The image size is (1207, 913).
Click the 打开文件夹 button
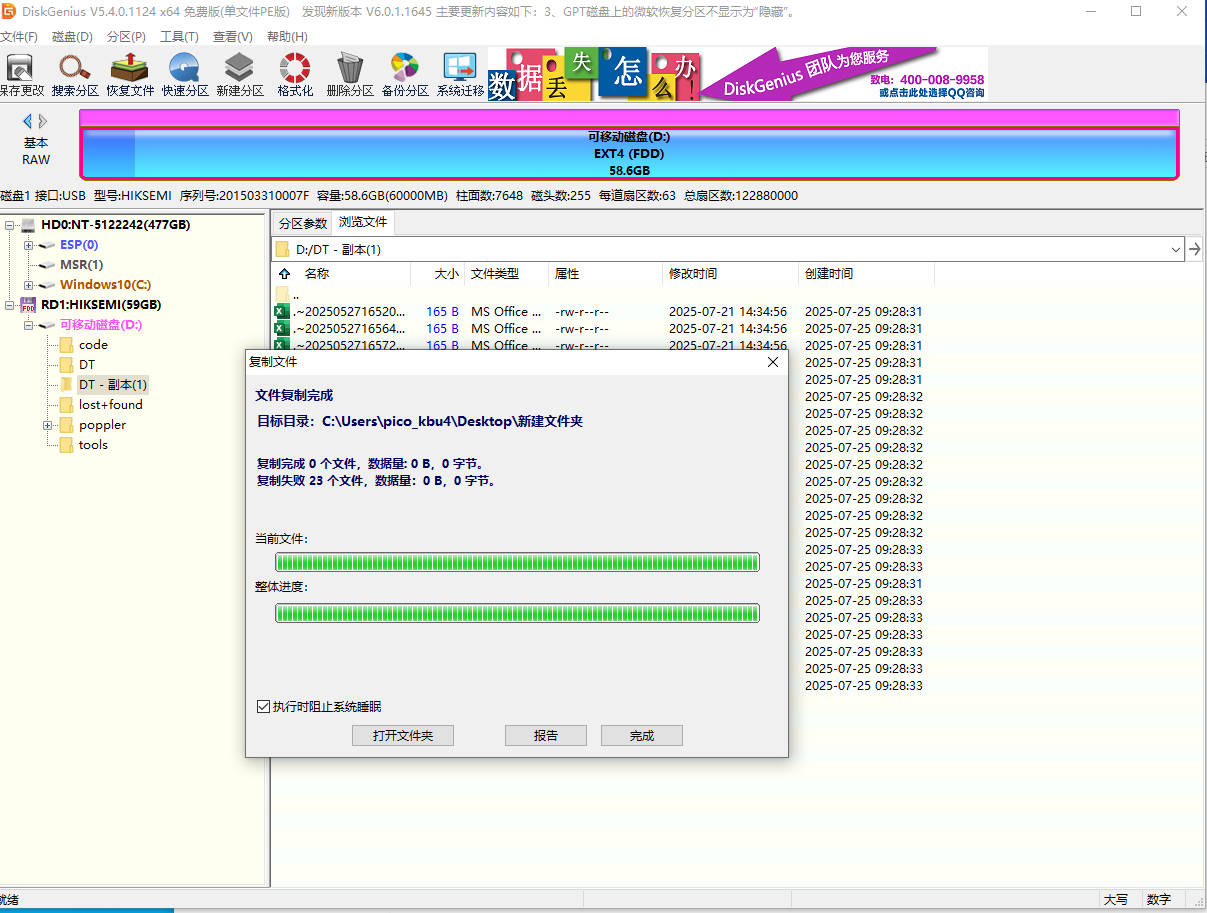coord(403,735)
